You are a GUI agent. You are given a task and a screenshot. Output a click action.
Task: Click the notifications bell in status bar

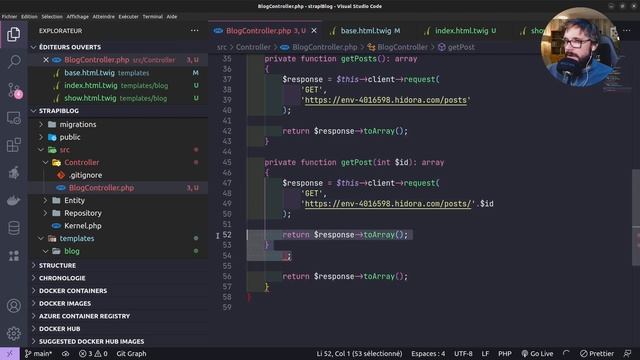pos(628,353)
